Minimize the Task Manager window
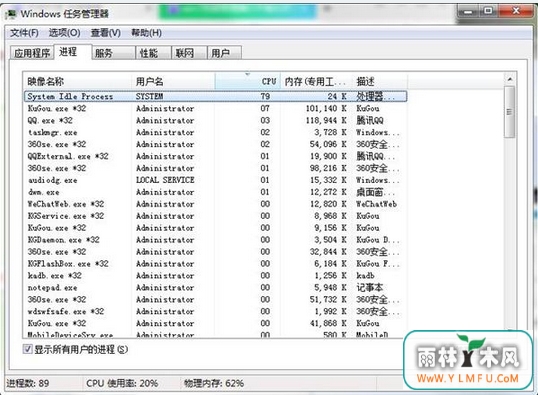This screenshot has width=538, height=395. pyautogui.click(x=468, y=12)
